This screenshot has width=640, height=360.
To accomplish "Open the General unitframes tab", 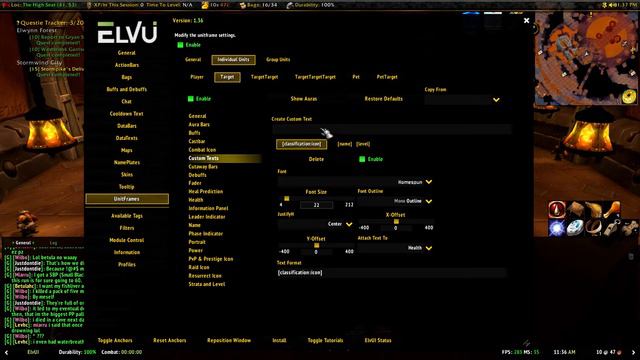I will point(193,60).
